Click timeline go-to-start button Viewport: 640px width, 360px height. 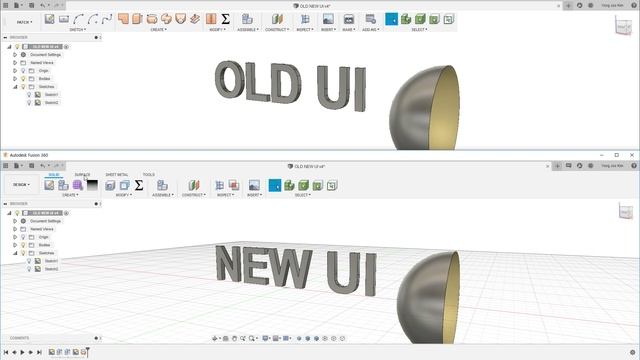click(x=6, y=352)
